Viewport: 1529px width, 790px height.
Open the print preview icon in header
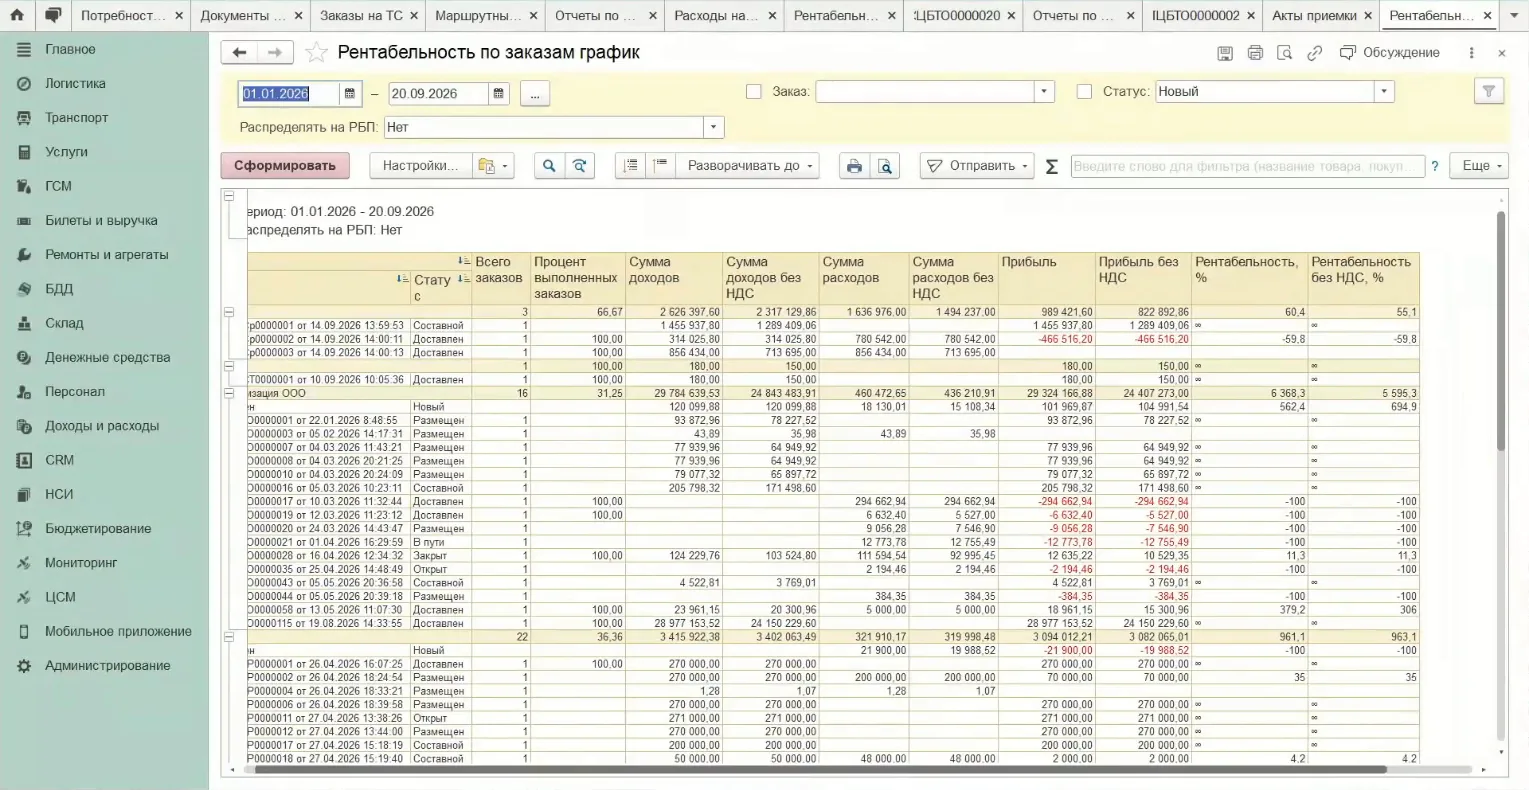[x=1285, y=53]
